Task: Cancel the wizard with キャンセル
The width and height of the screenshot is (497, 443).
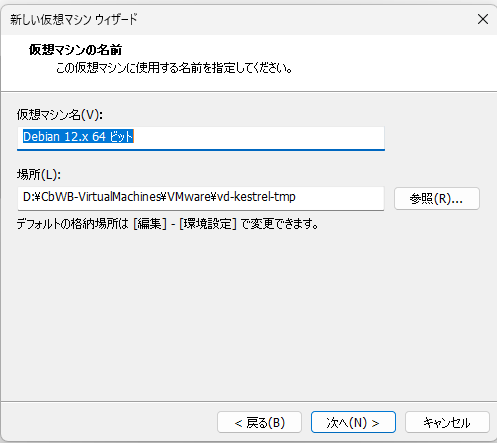Action: coord(447,423)
